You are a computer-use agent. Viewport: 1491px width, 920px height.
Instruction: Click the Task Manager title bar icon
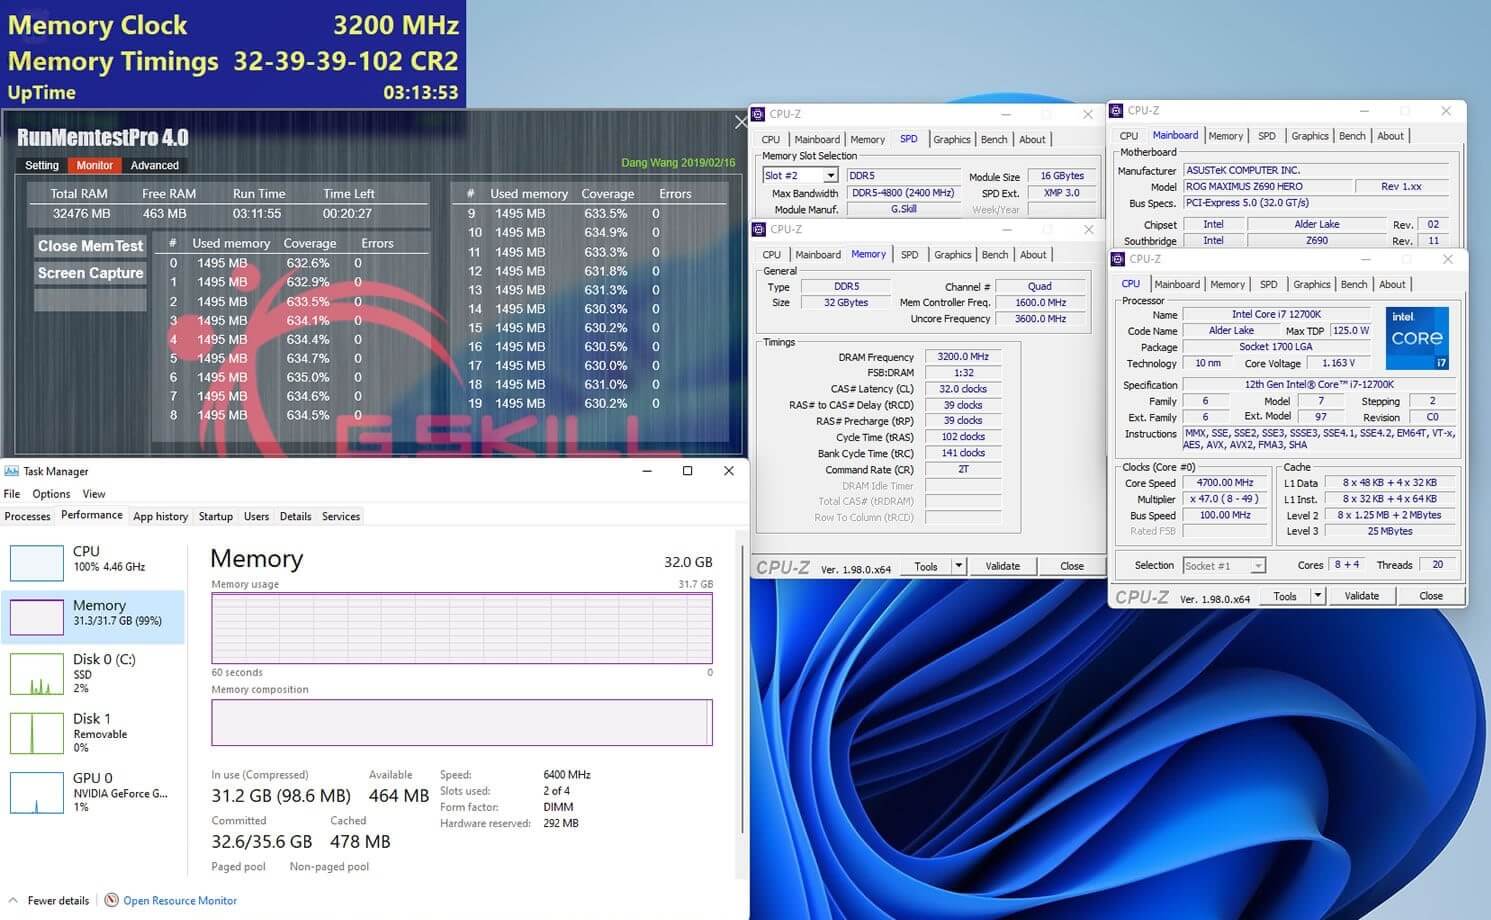click(11, 471)
